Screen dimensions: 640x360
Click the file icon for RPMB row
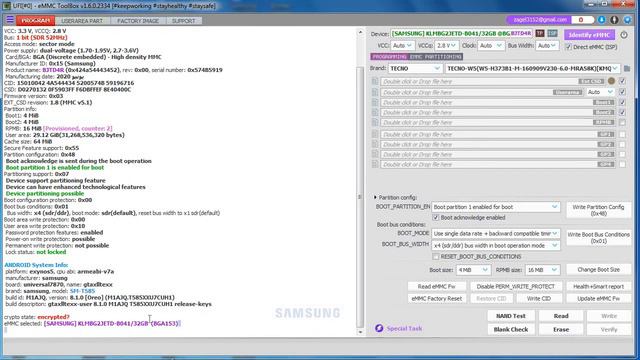click(375, 122)
